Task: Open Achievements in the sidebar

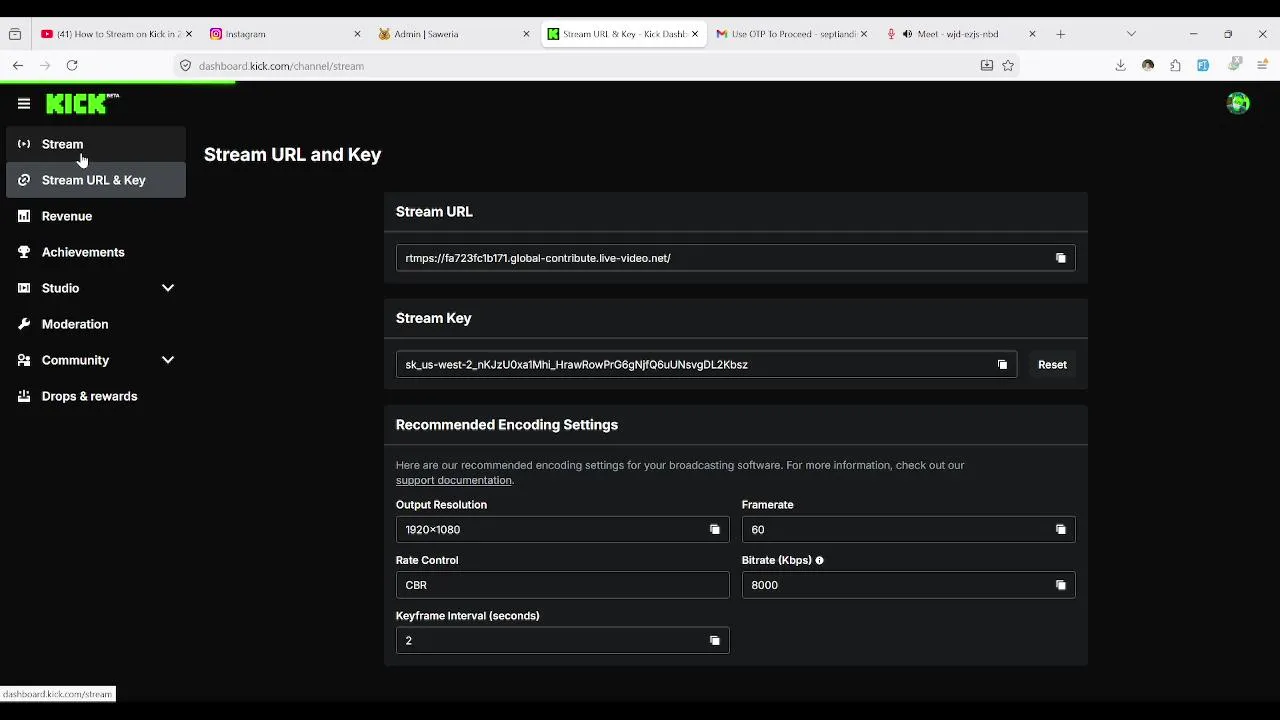Action: pos(83,252)
